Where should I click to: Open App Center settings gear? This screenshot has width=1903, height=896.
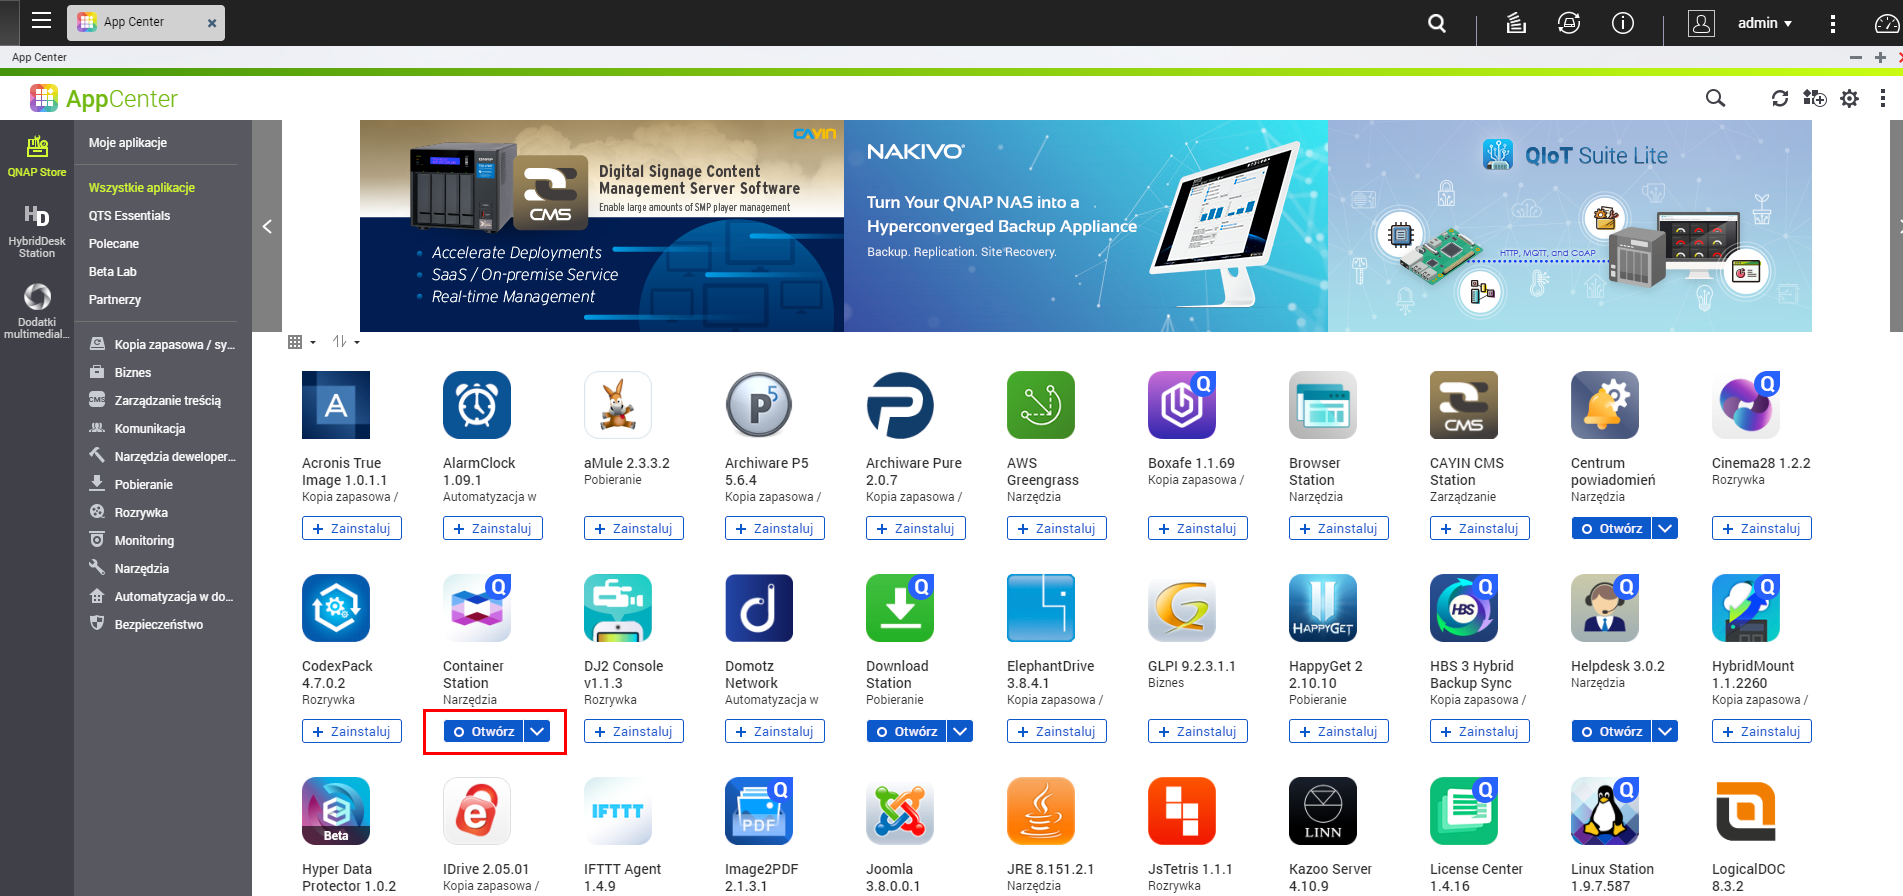(1850, 98)
